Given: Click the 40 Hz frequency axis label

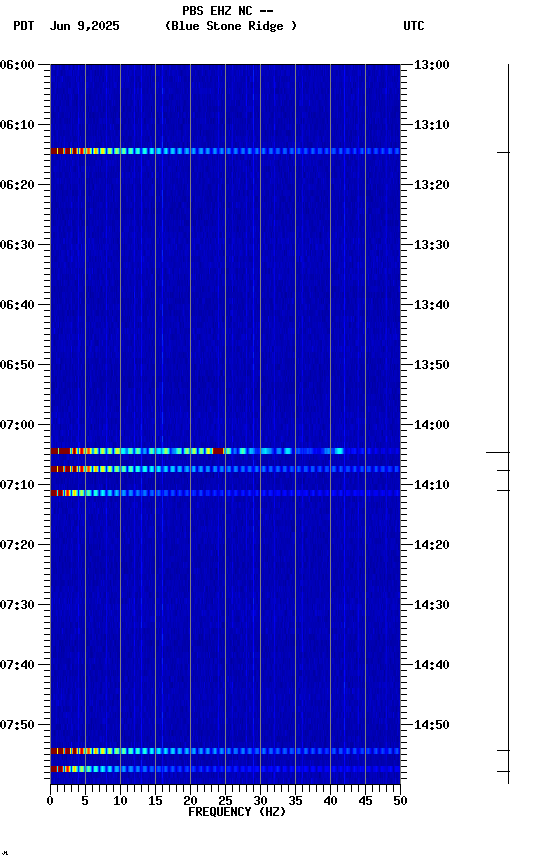Looking at the screenshot, I should 330,801.
